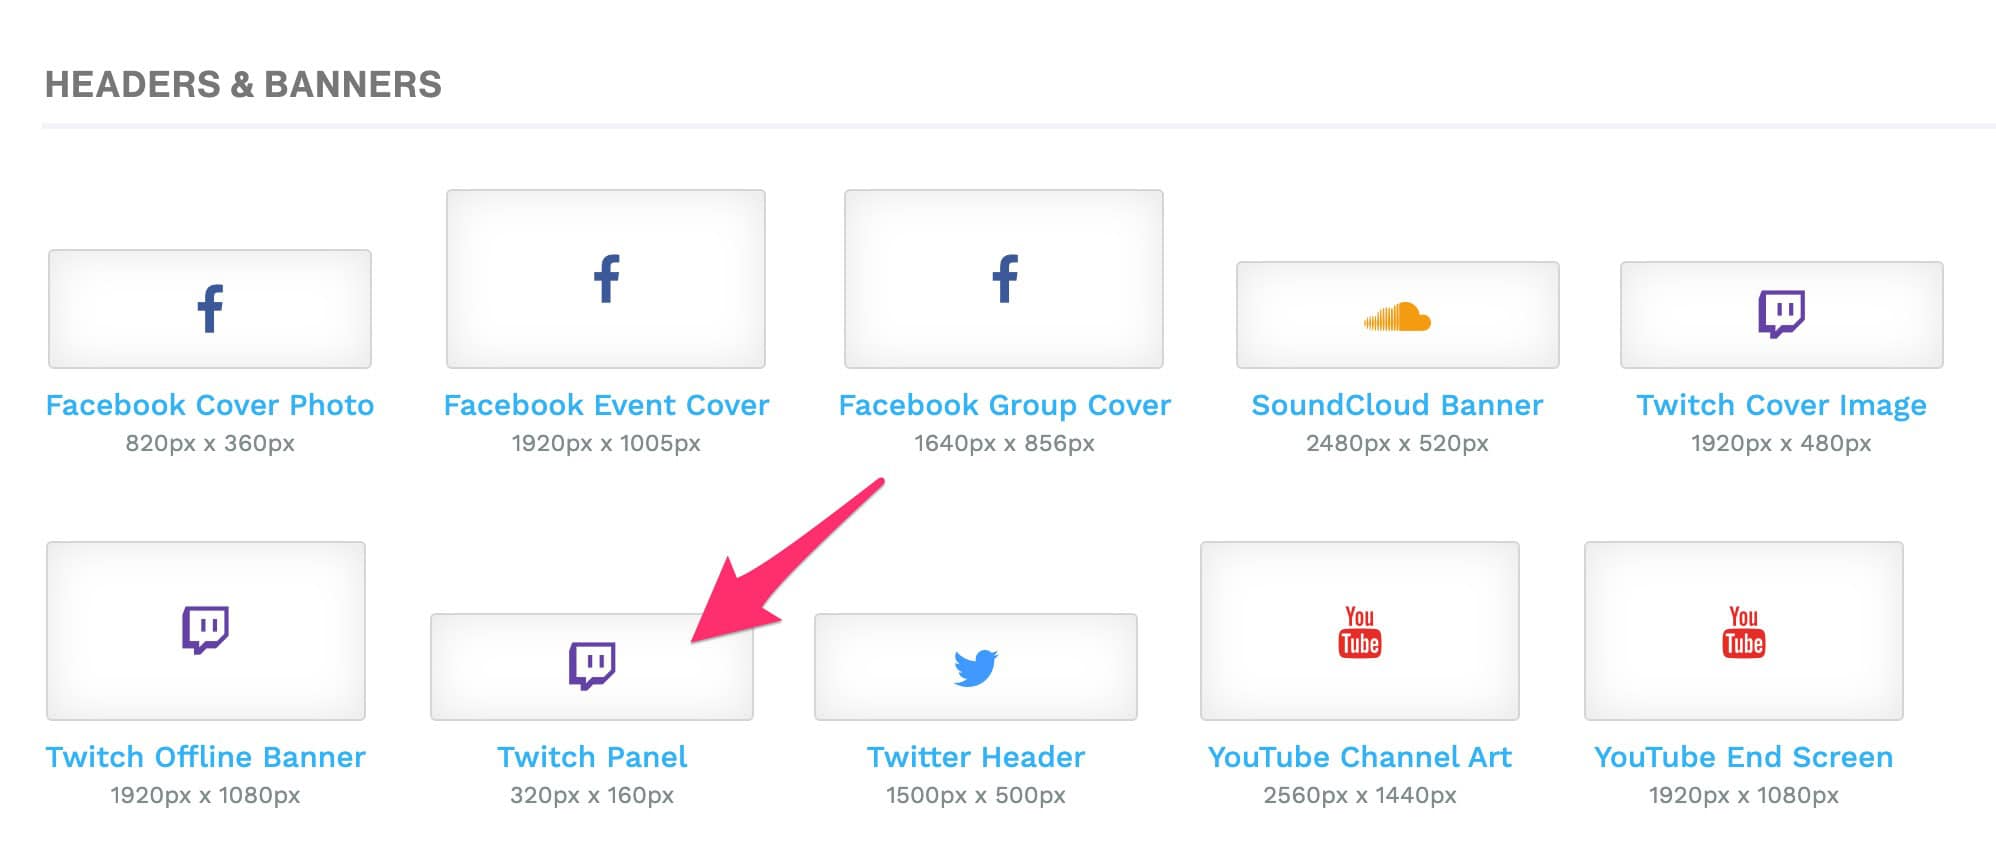
Task: Click the YouTube icon in YouTube Channel Art card
Action: click(x=1359, y=632)
